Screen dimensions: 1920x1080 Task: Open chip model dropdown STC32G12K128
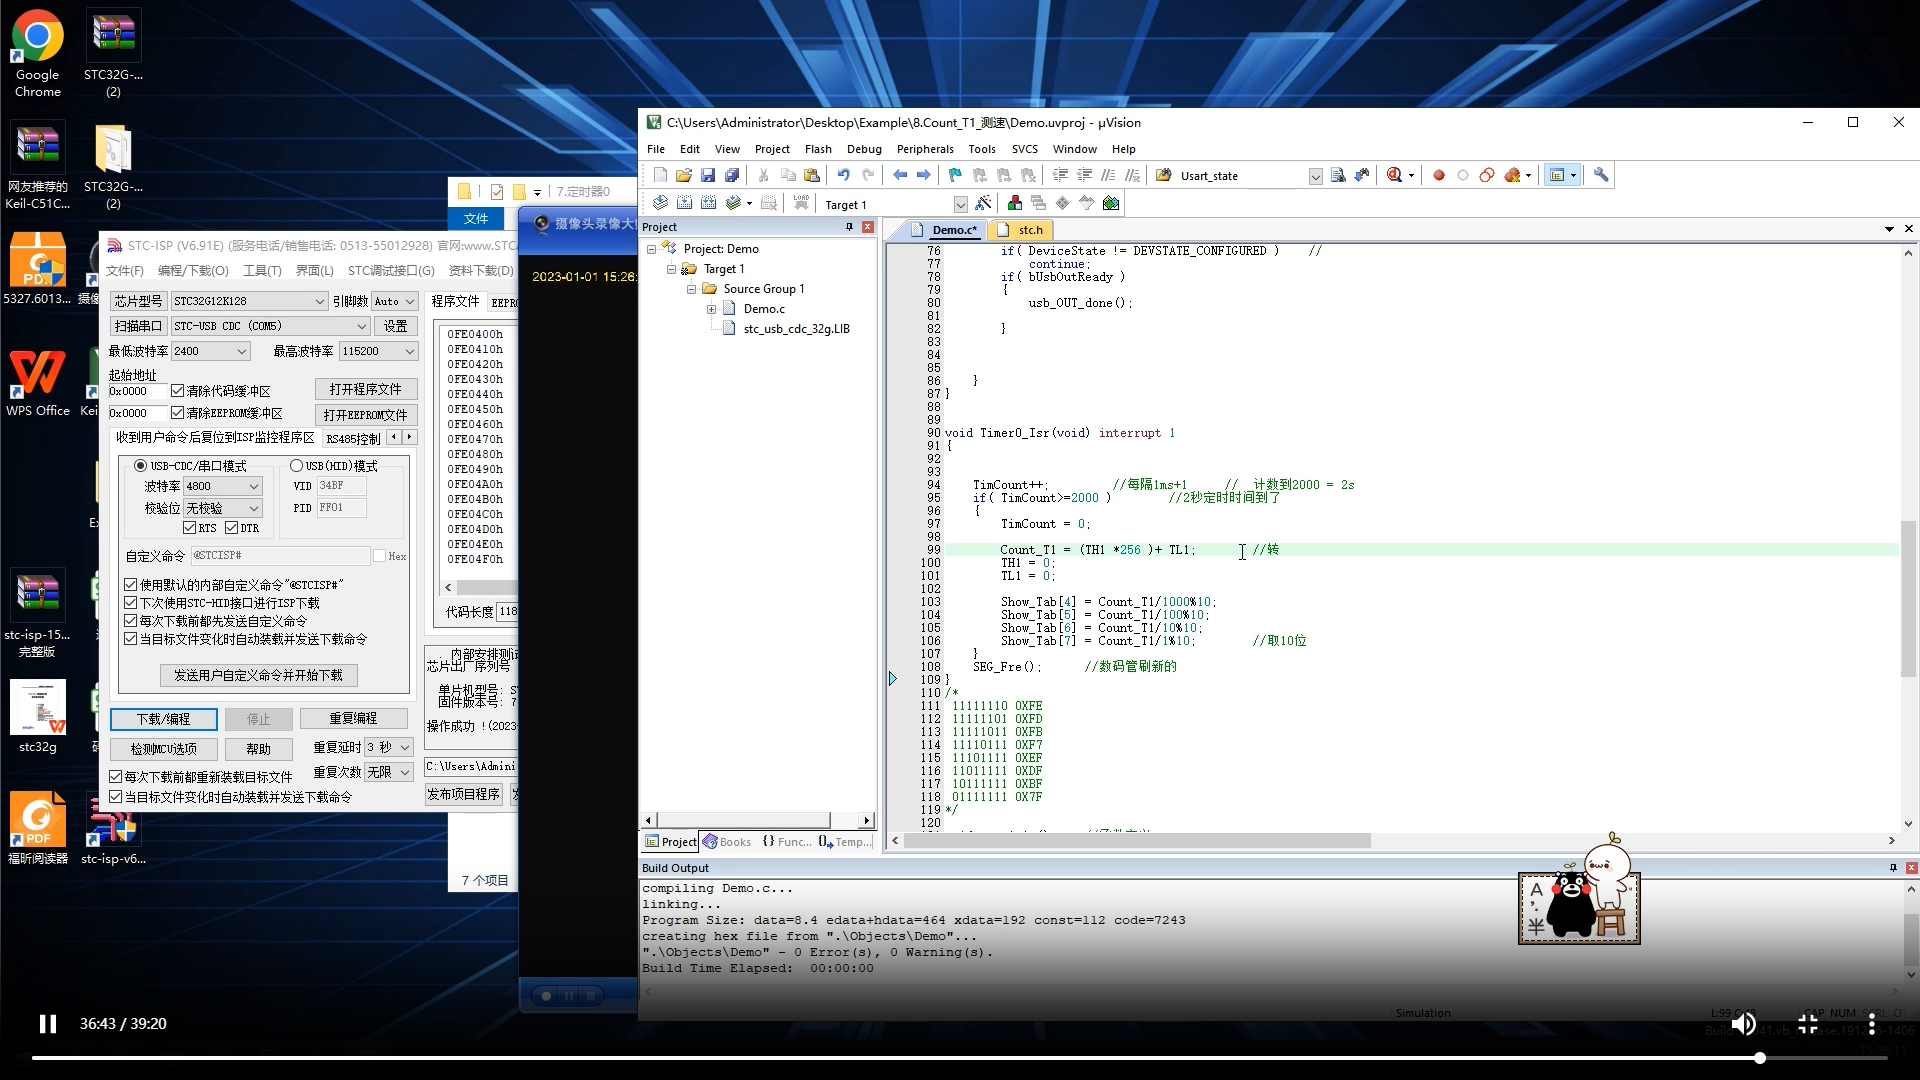249,301
